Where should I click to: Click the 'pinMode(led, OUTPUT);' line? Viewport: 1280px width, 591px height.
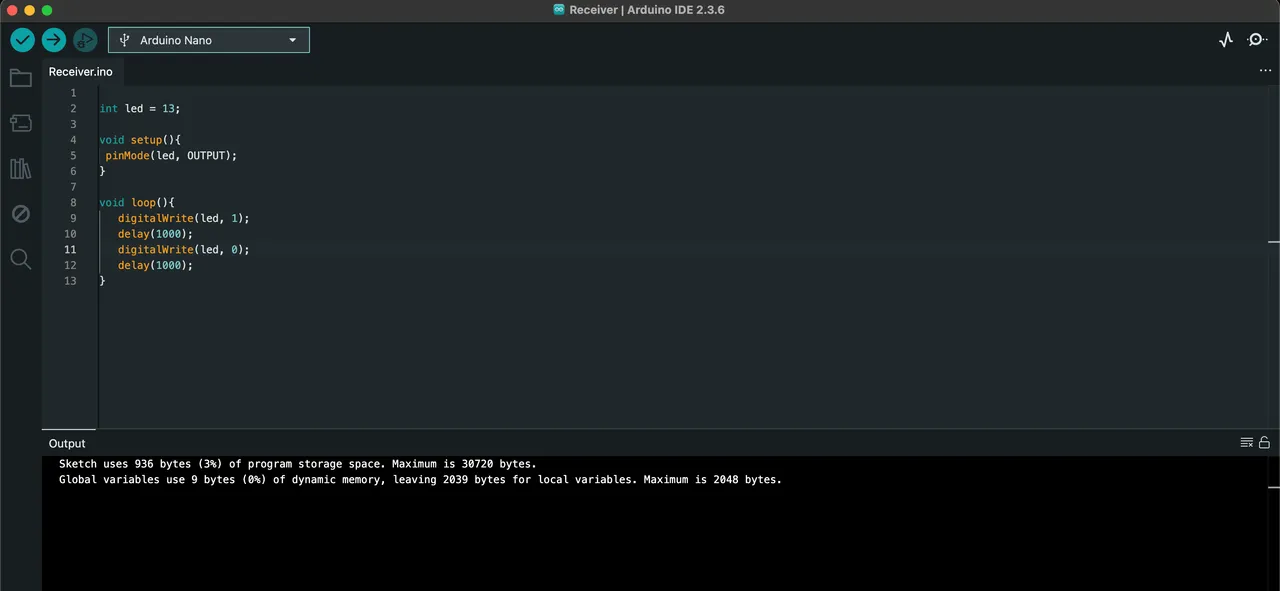[171, 155]
